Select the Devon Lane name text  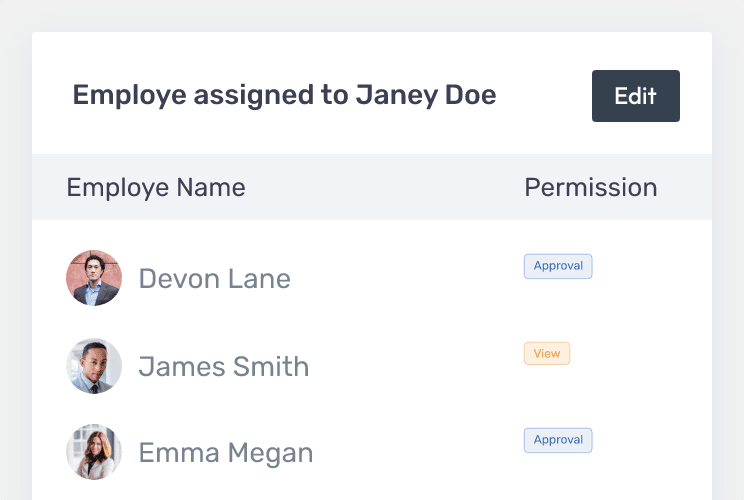214,278
